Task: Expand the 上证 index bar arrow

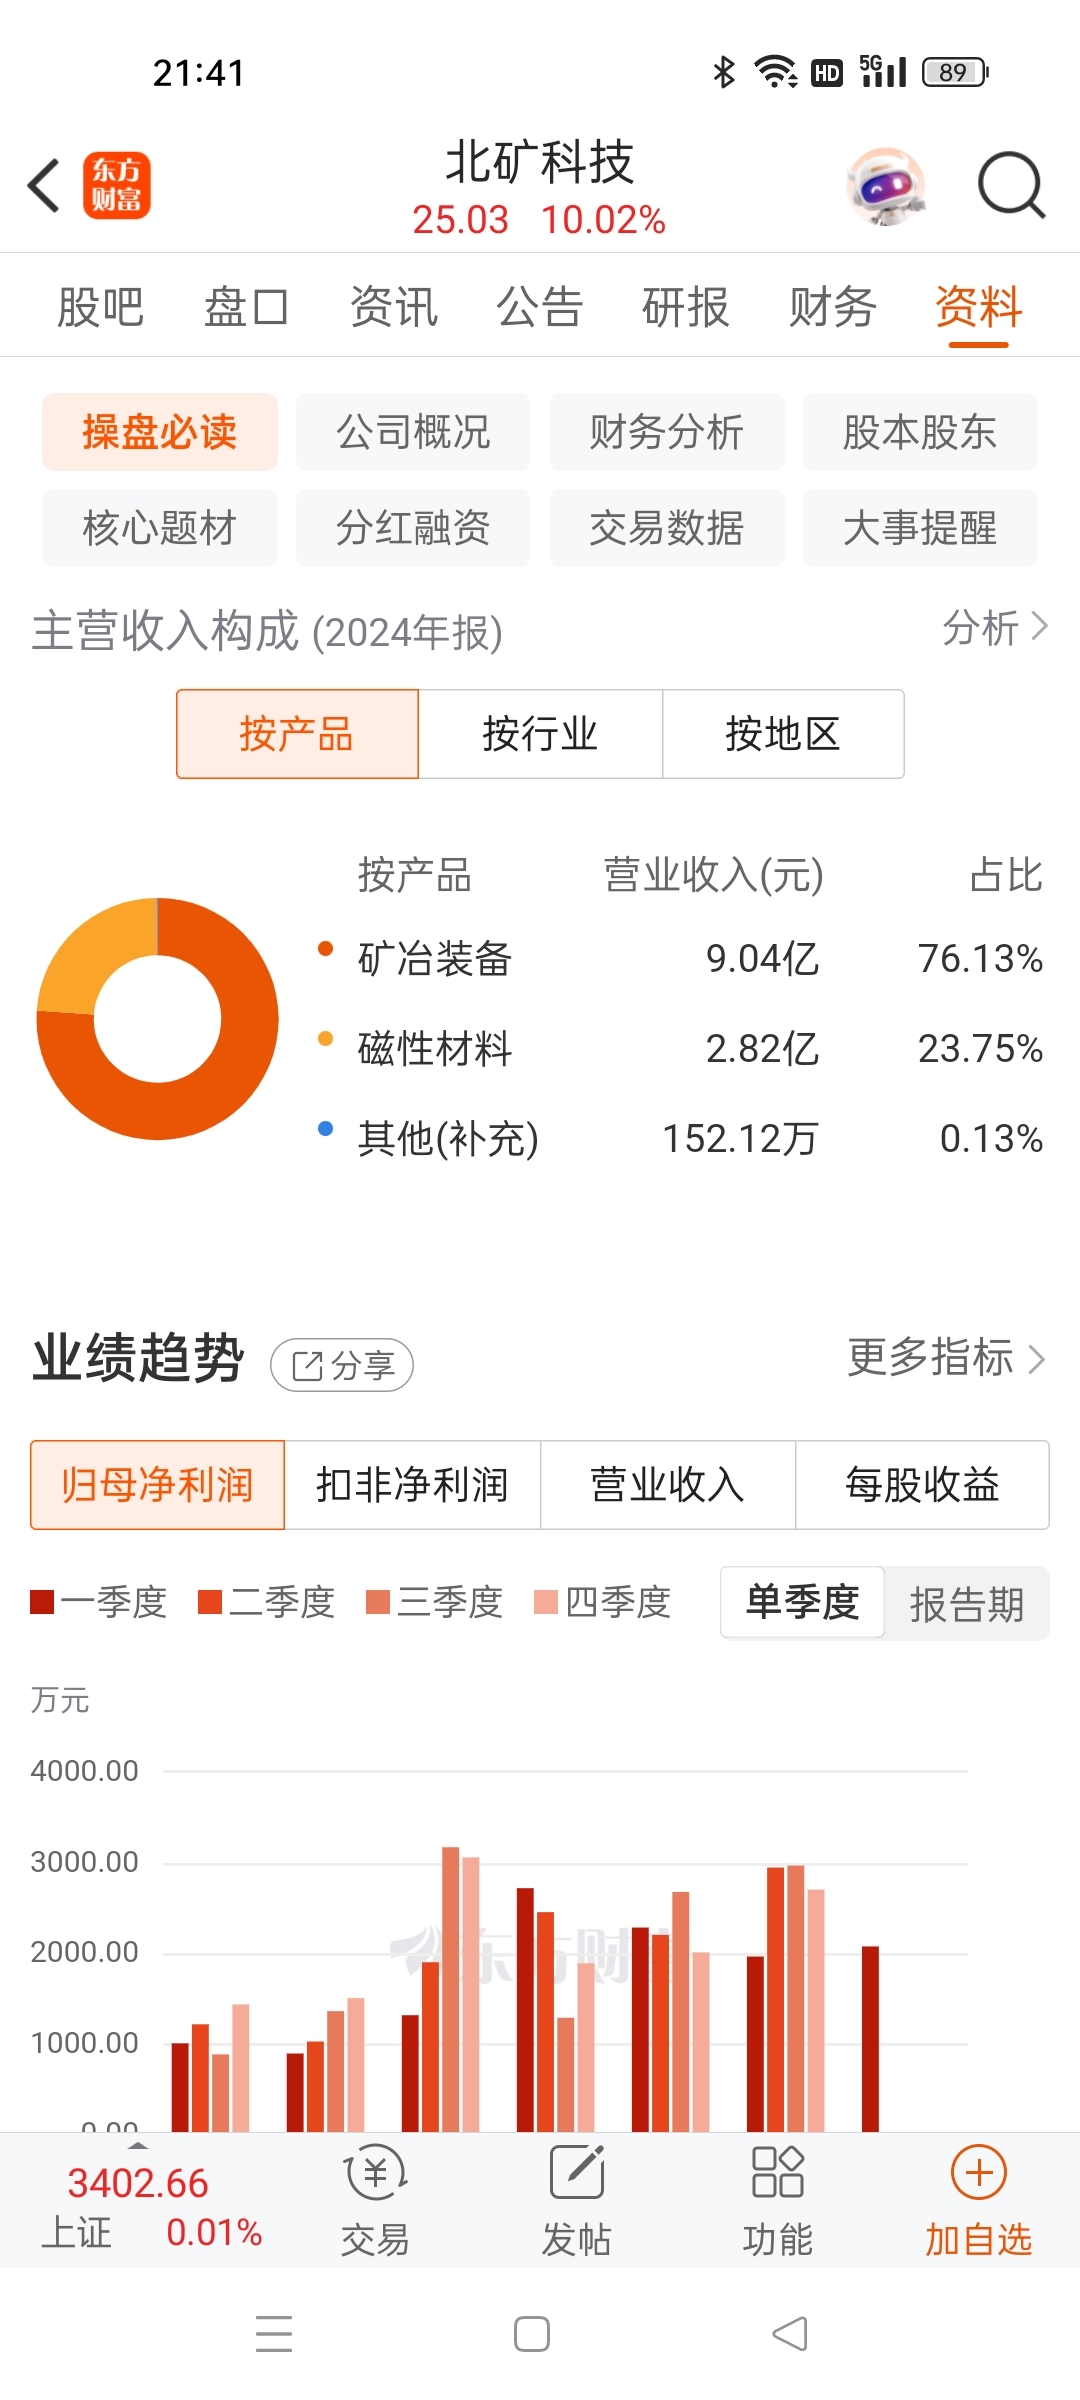Action: [138, 2146]
